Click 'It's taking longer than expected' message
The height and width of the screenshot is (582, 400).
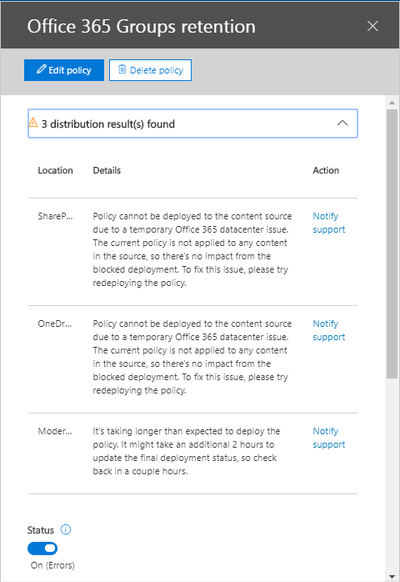(x=186, y=451)
